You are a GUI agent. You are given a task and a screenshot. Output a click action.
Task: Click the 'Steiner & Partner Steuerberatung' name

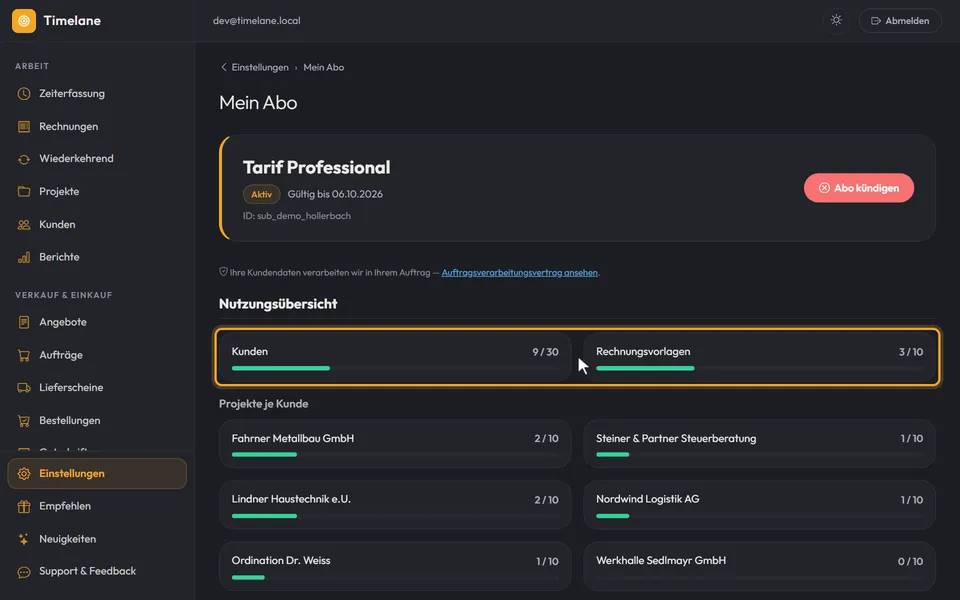click(676, 438)
